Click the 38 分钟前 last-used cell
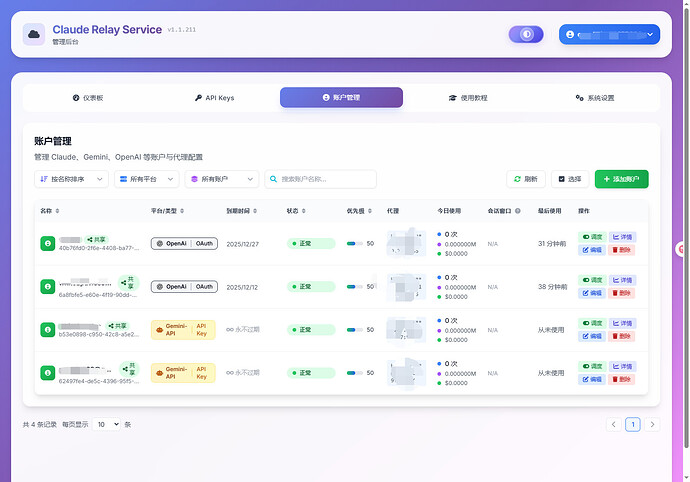This screenshot has height=482, width=690. [552, 287]
